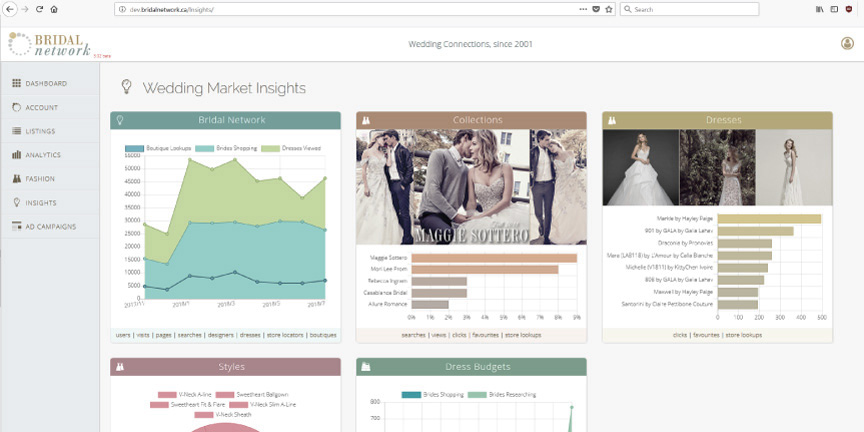
Task: Toggle V-Neck Slim A-Line legend item
Action: point(262,405)
